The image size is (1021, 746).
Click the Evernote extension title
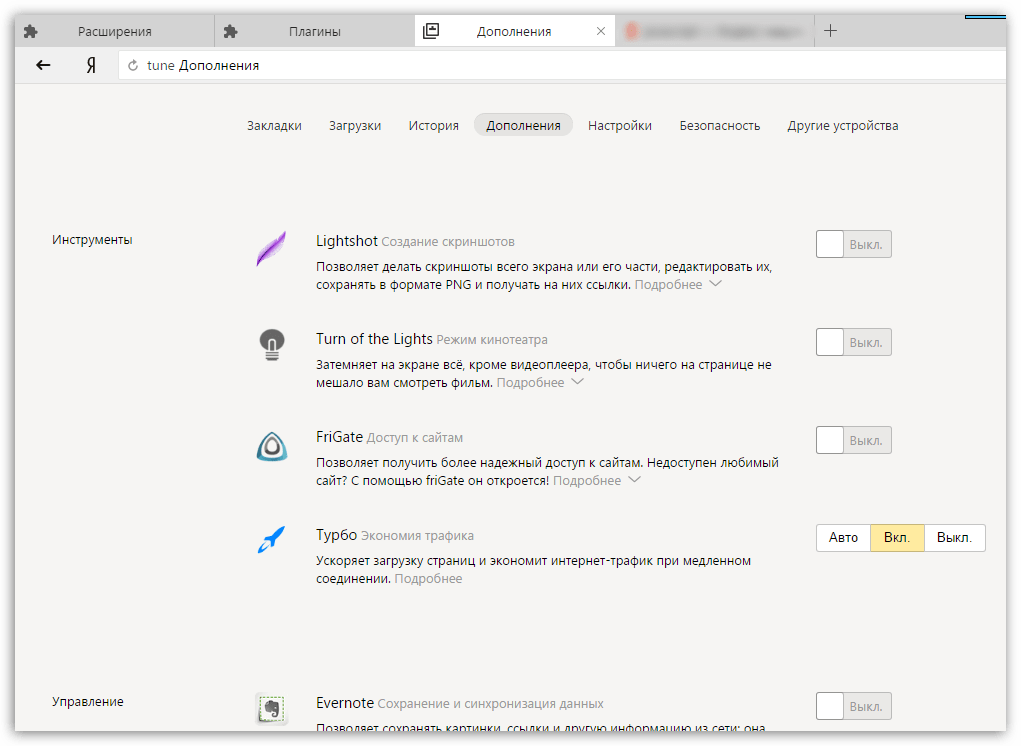[344, 703]
